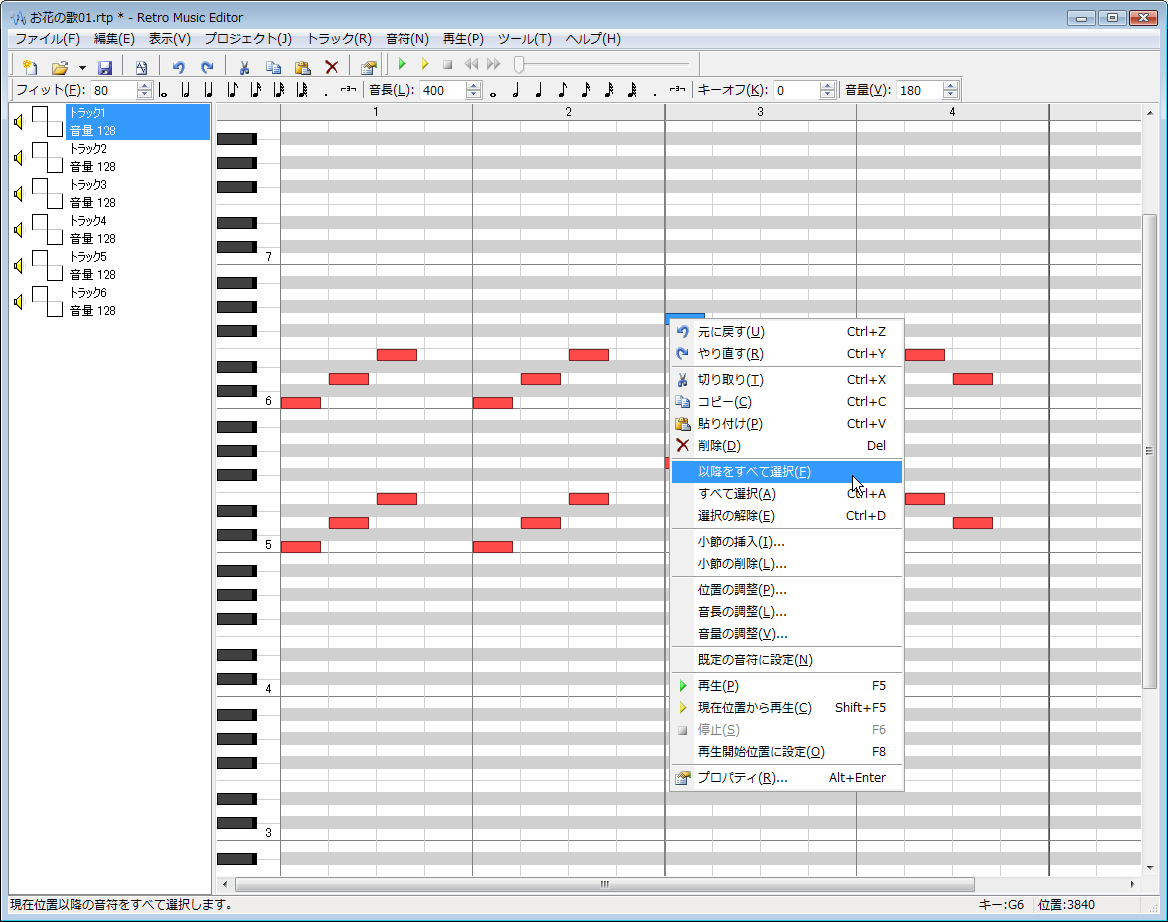
Task: Save the project with the floppy disk icon
Action: coord(105,67)
